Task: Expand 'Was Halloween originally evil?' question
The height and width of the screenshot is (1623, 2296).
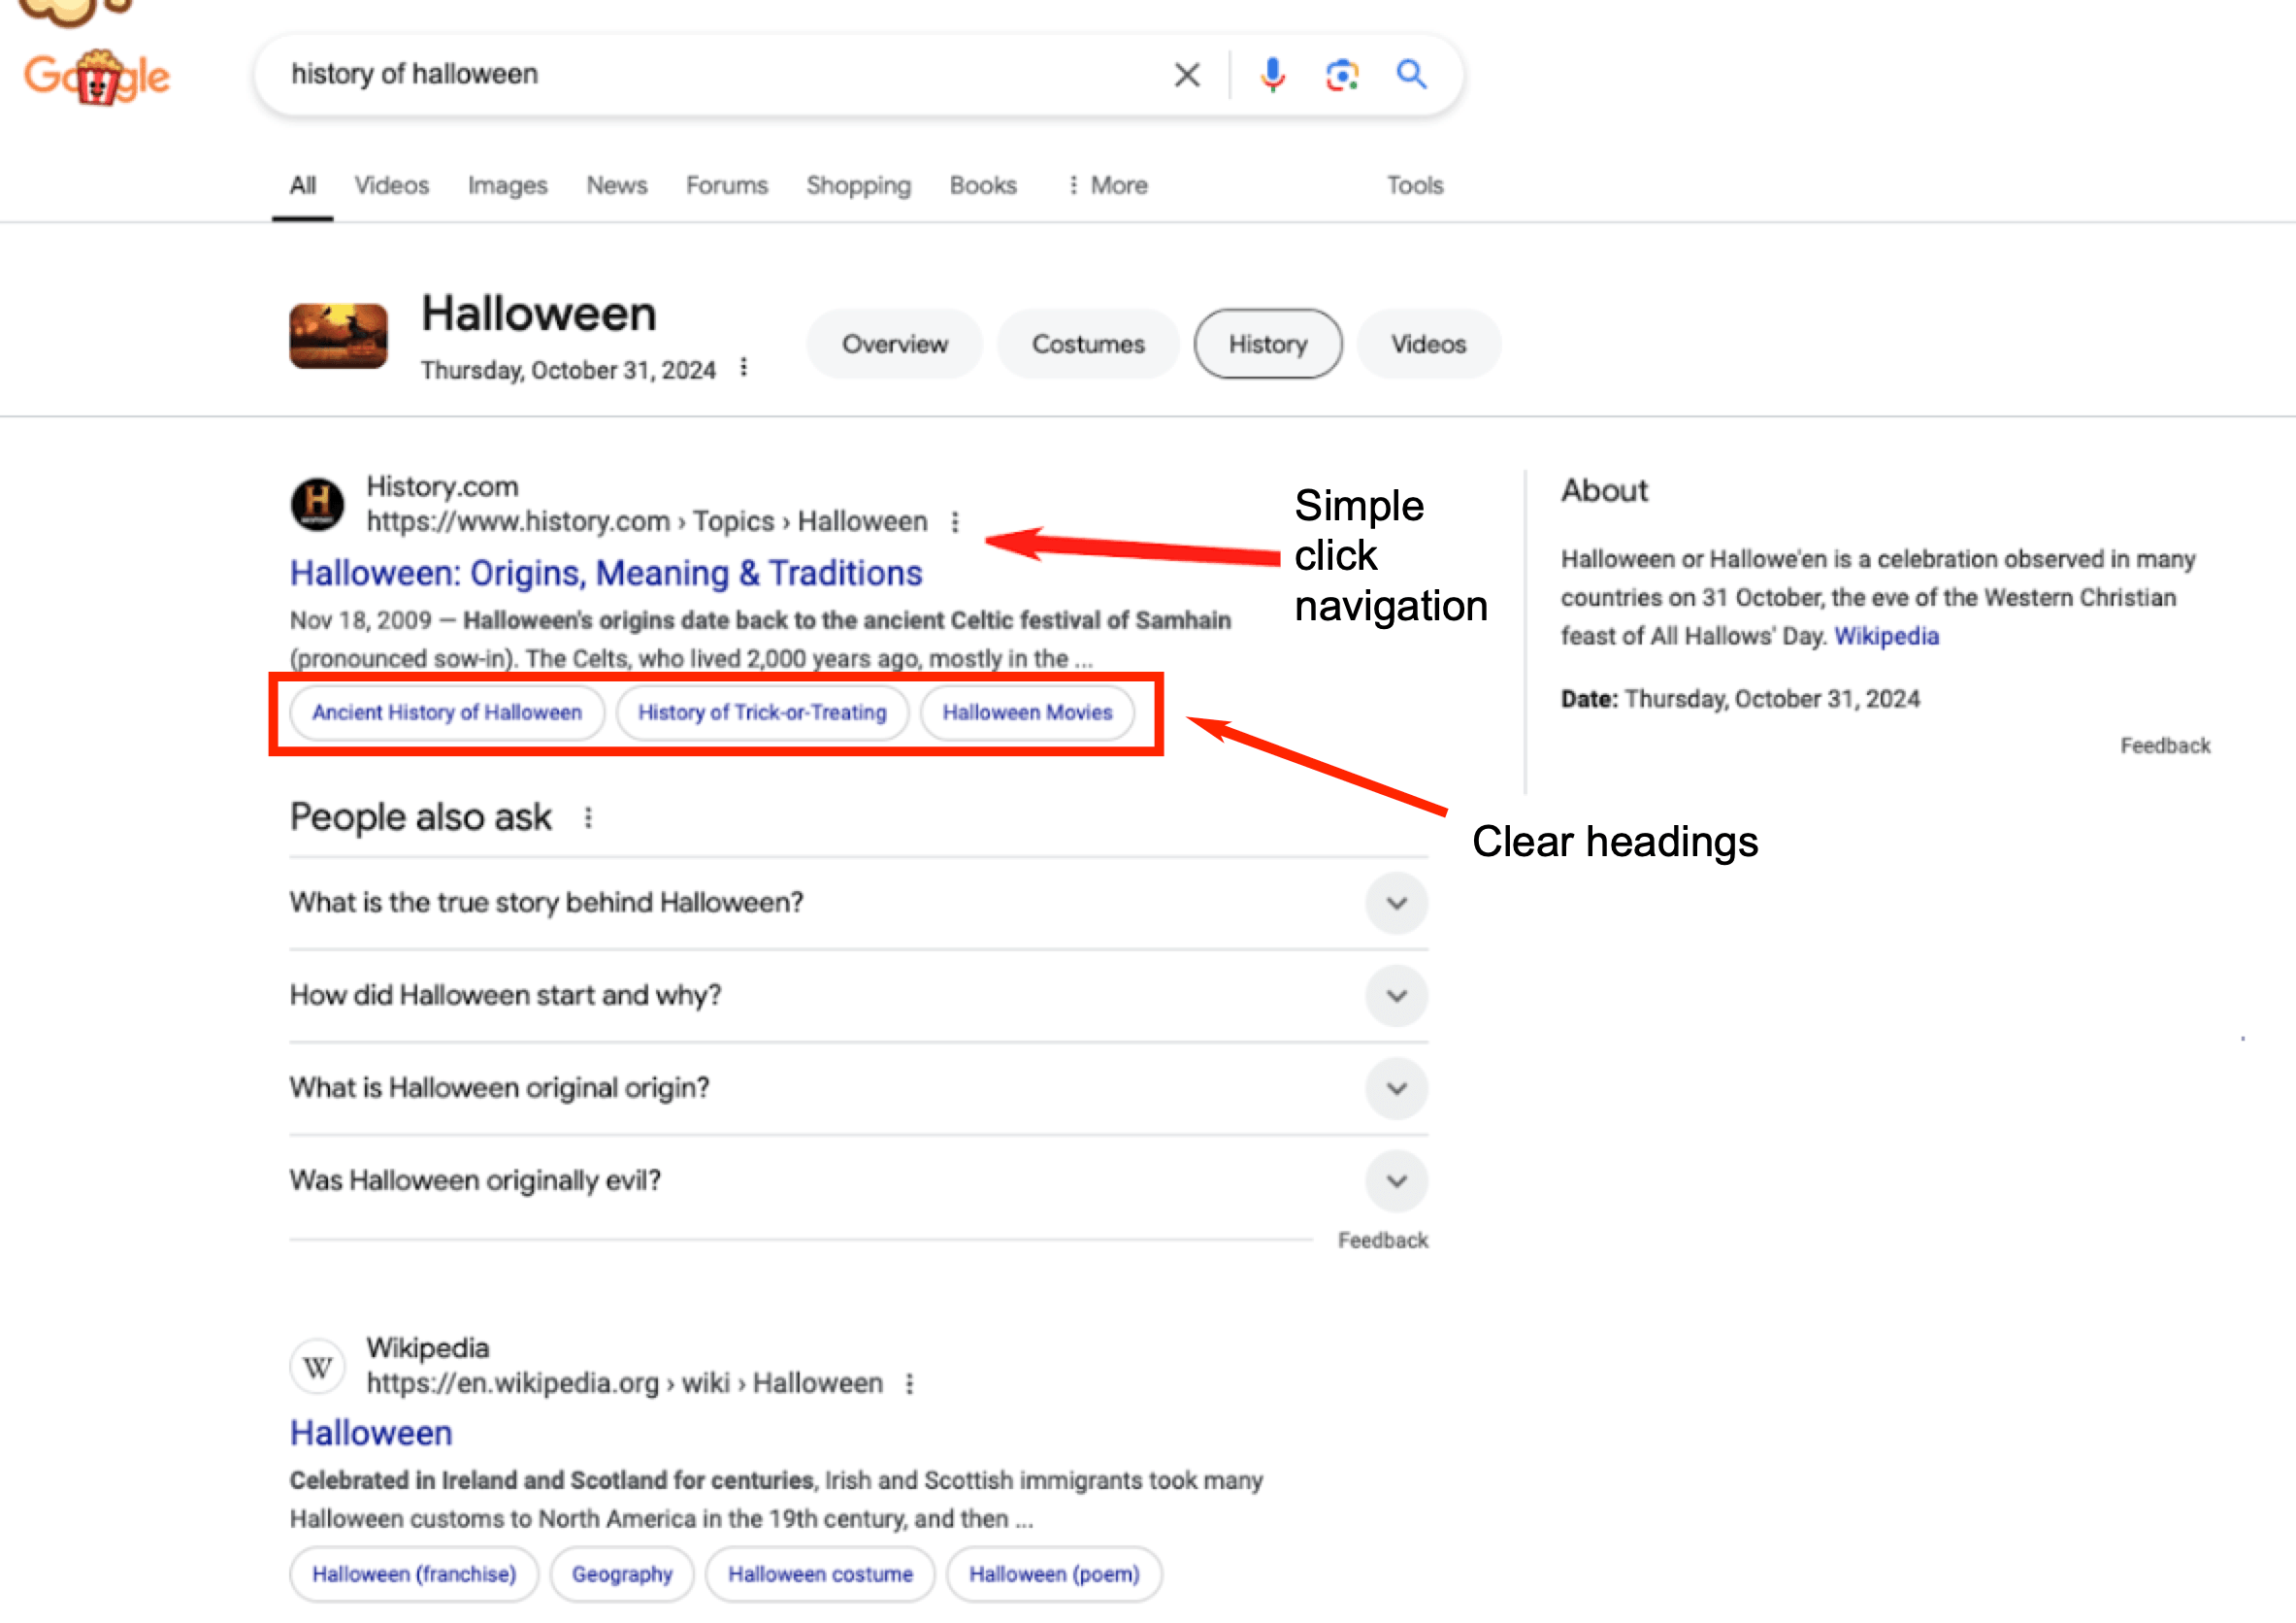Action: (1396, 1181)
